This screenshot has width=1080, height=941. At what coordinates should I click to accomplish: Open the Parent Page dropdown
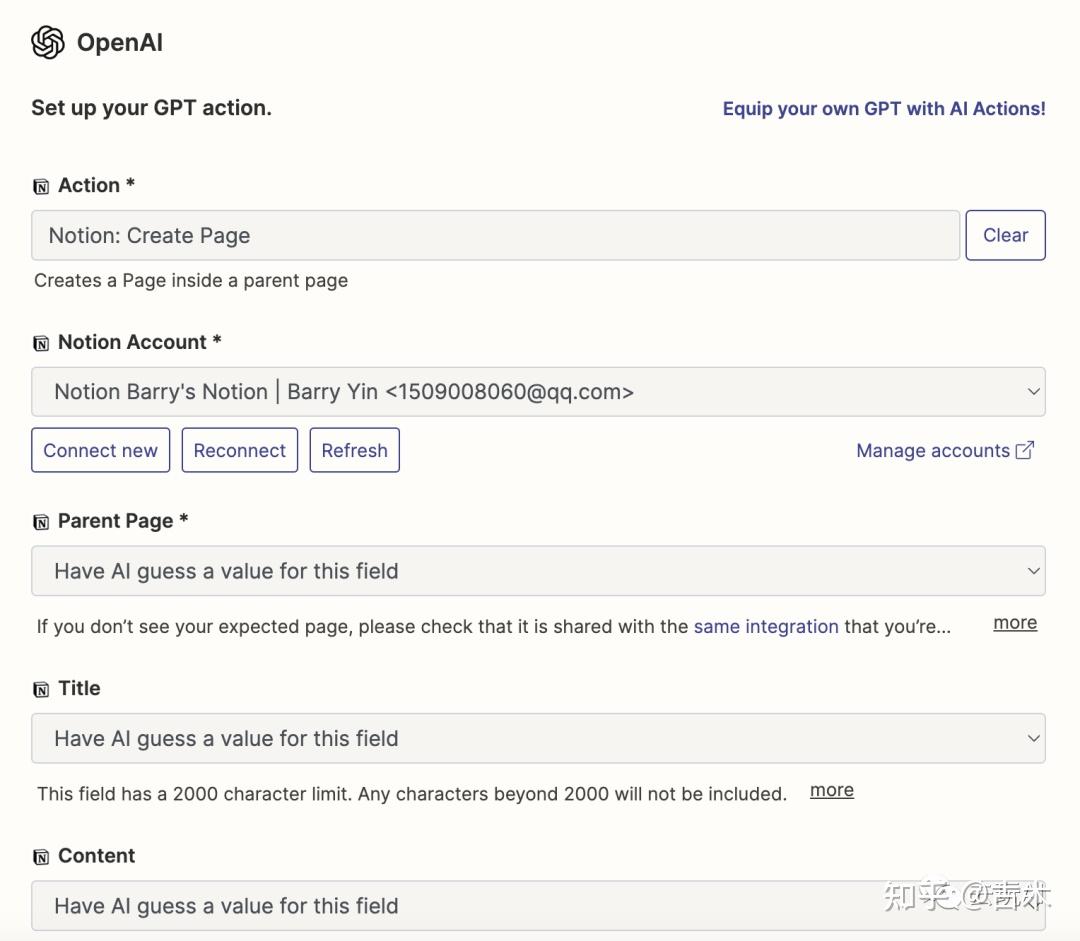click(x=538, y=570)
